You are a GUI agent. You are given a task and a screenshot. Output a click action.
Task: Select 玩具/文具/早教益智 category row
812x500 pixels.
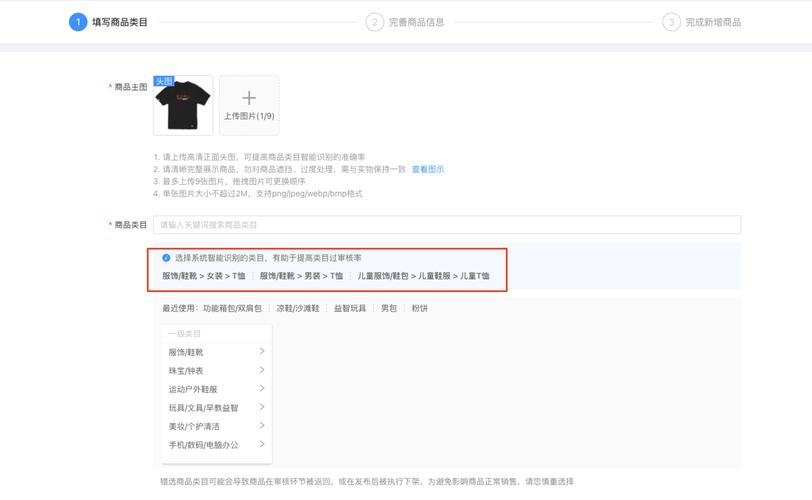[216, 408]
